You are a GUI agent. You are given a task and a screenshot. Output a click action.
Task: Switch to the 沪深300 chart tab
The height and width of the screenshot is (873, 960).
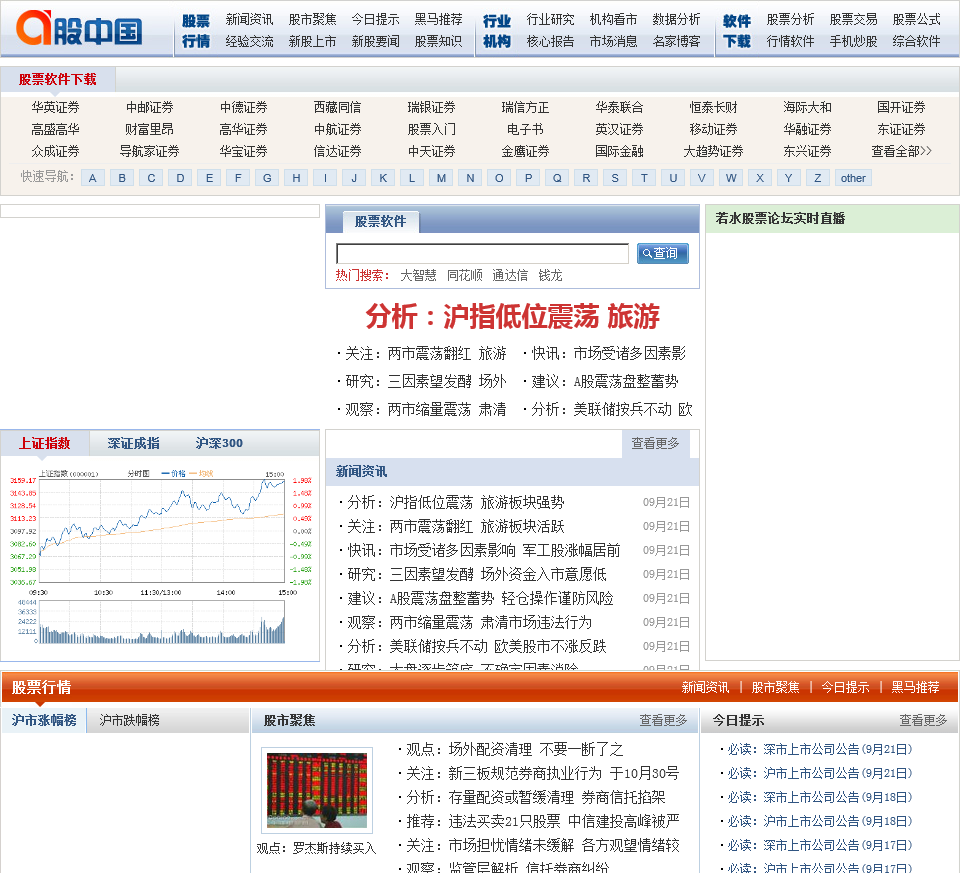[x=219, y=443]
